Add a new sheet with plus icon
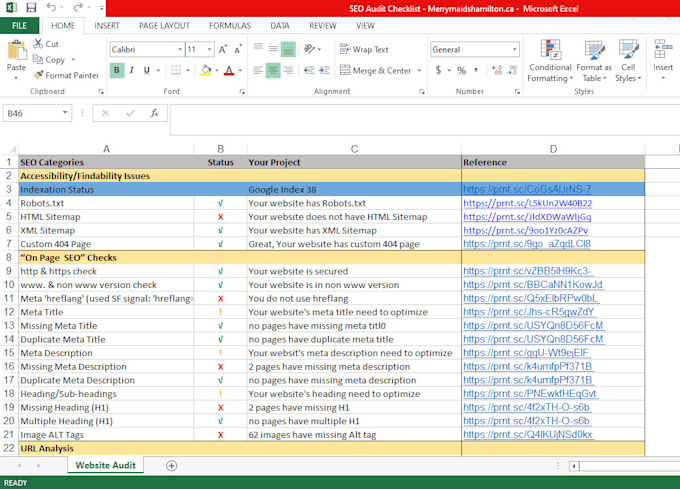This screenshot has width=680, height=489. pos(171,466)
